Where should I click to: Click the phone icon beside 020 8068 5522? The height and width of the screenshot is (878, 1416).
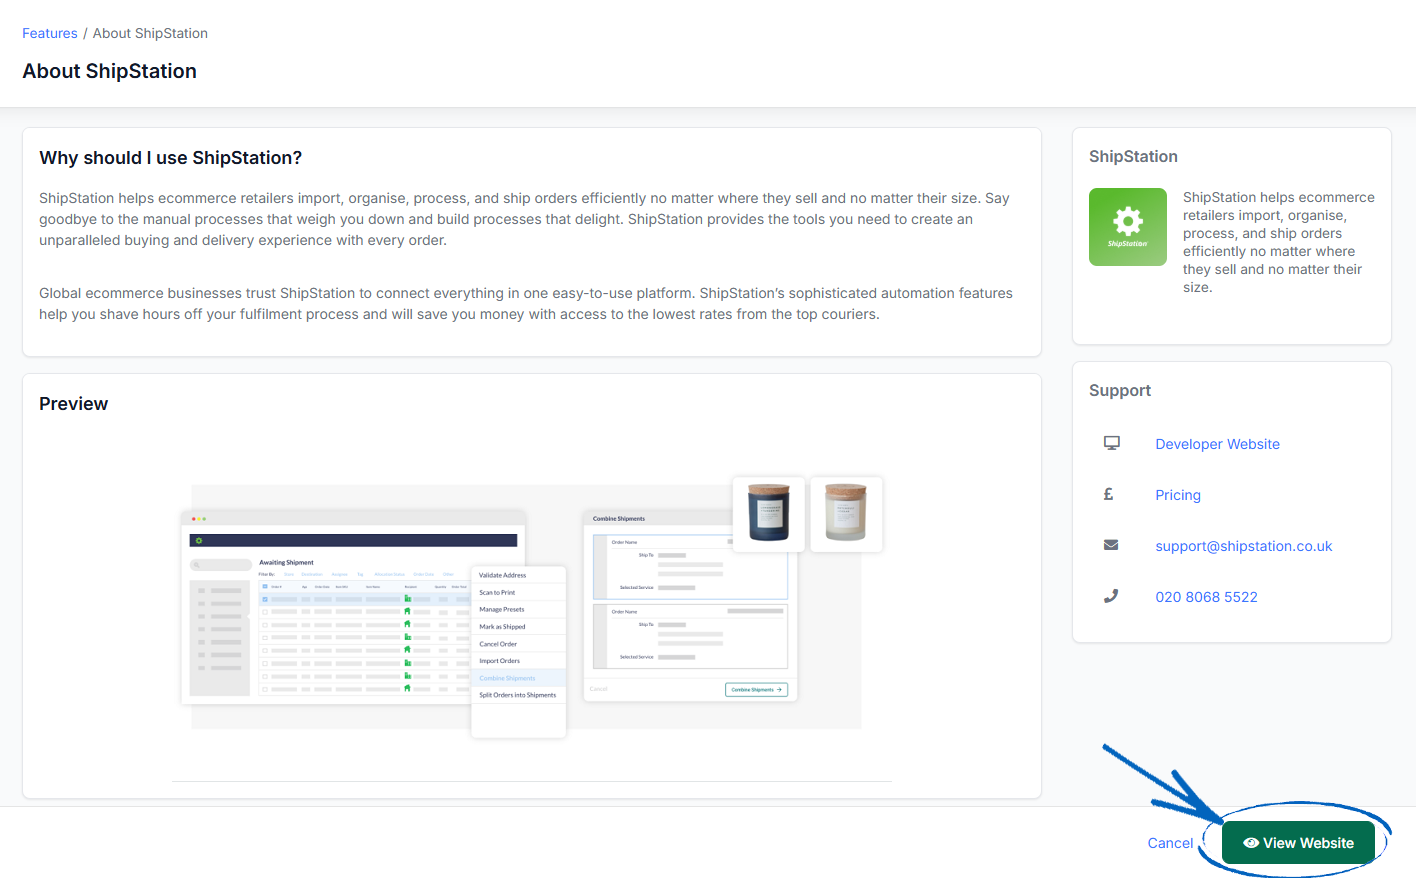pyautogui.click(x=1111, y=596)
